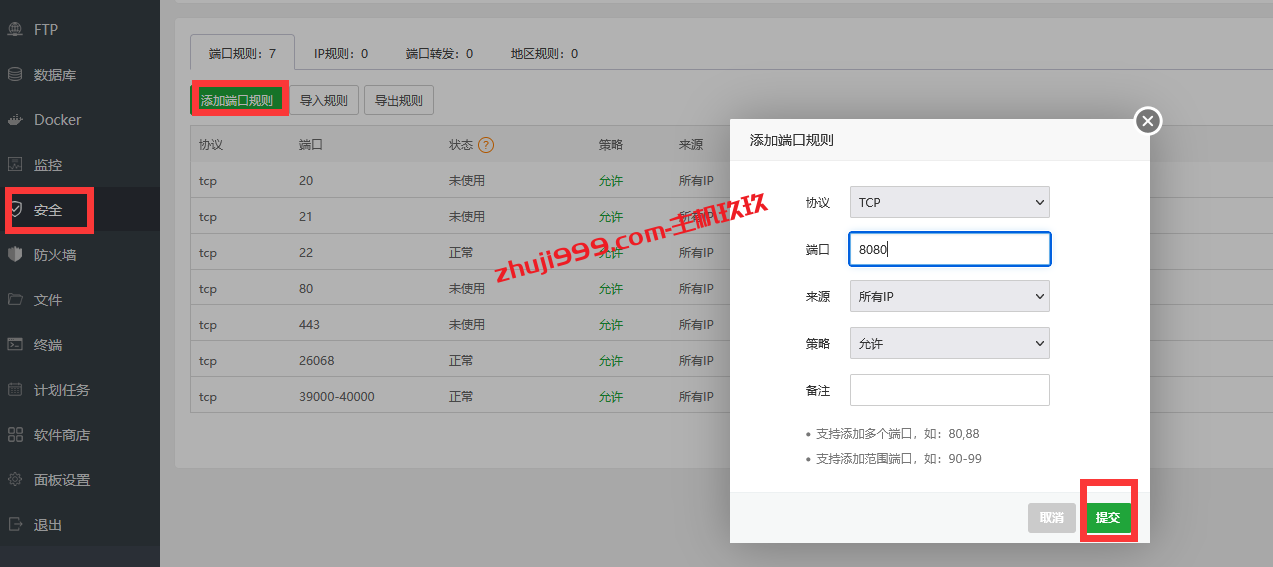The height and width of the screenshot is (567, 1273).
Task: Select the port 20 cell
Action: [306, 180]
